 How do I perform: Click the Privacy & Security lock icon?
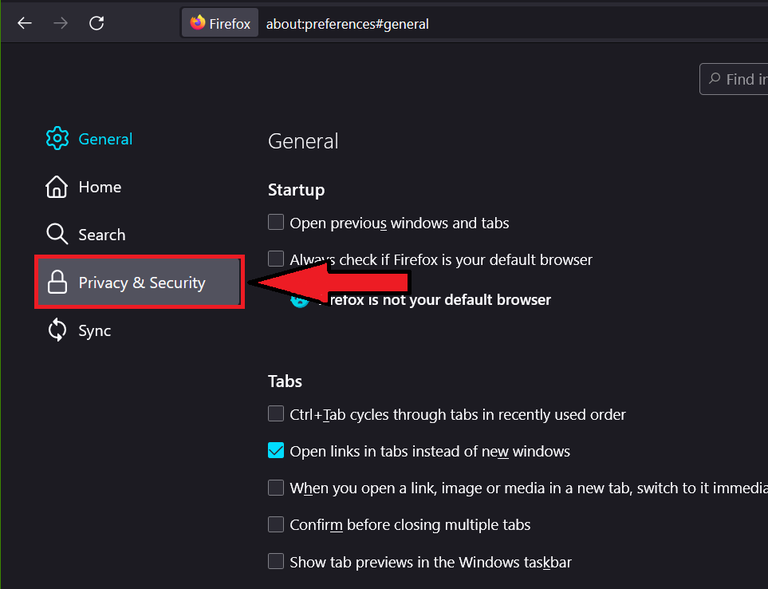pos(57,283)
